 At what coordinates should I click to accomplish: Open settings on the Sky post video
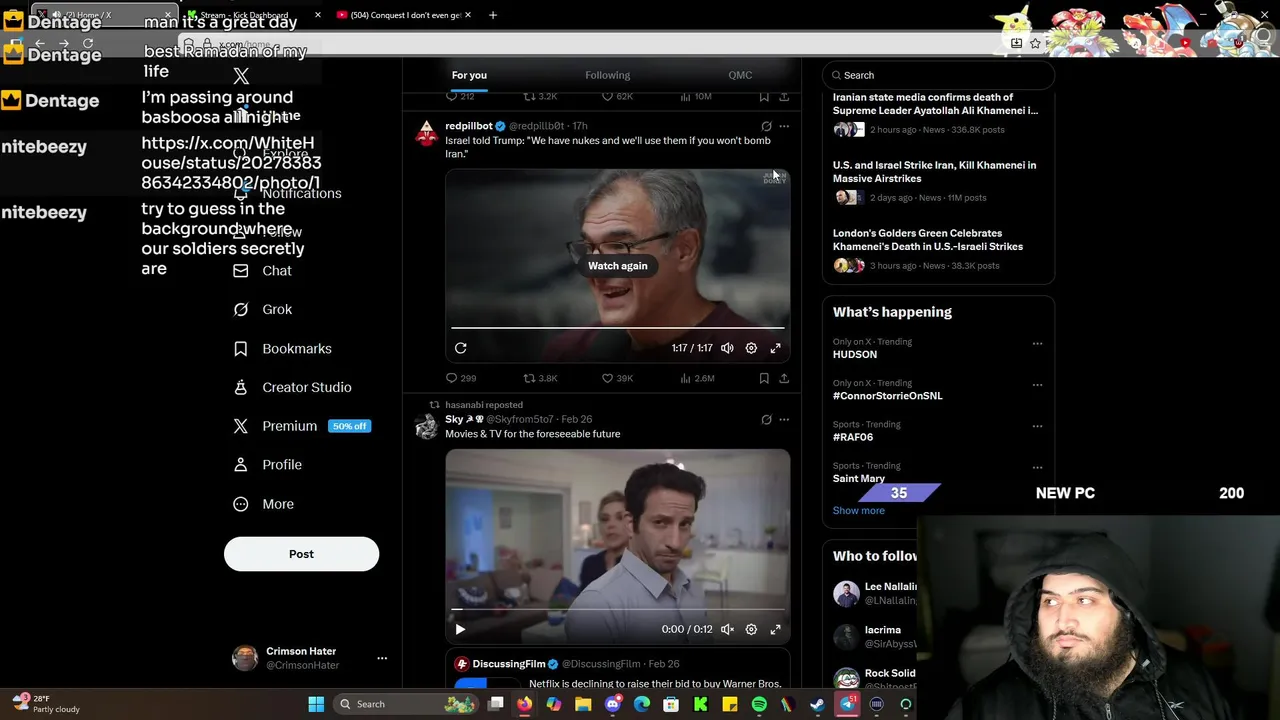751,629
